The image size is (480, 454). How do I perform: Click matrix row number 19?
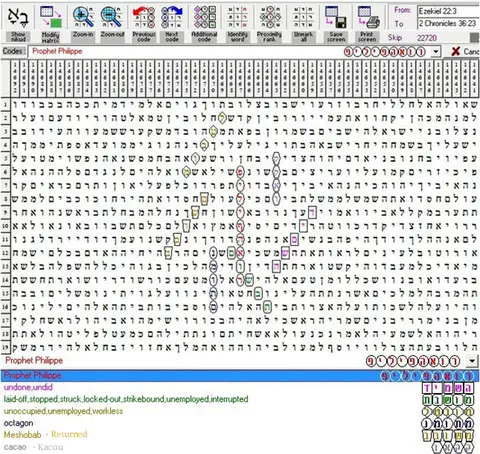tap(5, 347)
